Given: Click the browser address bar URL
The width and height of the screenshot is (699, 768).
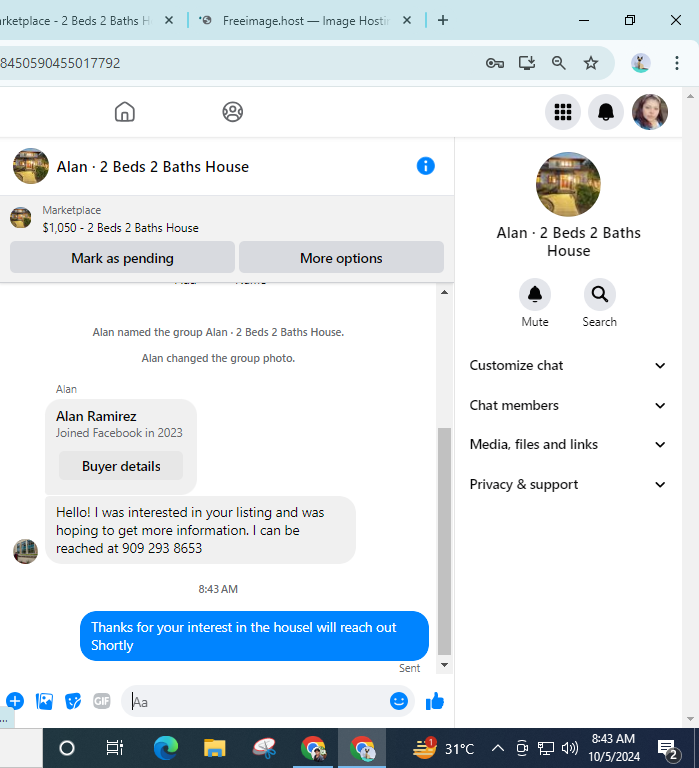Looking at the screenshot, I should coord(60,63).
